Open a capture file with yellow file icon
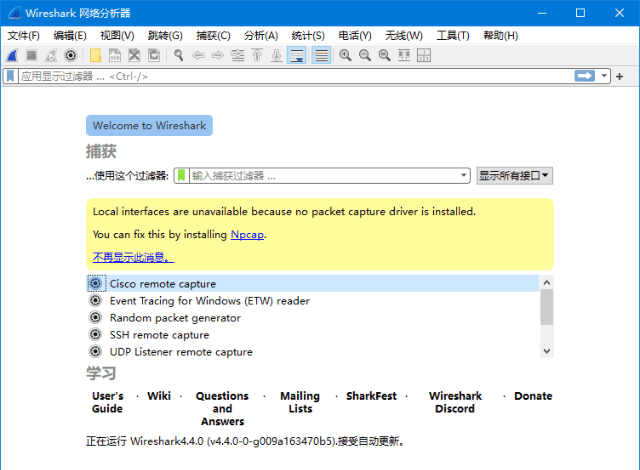This screenshot has height=470, width=640. (96, 55)
